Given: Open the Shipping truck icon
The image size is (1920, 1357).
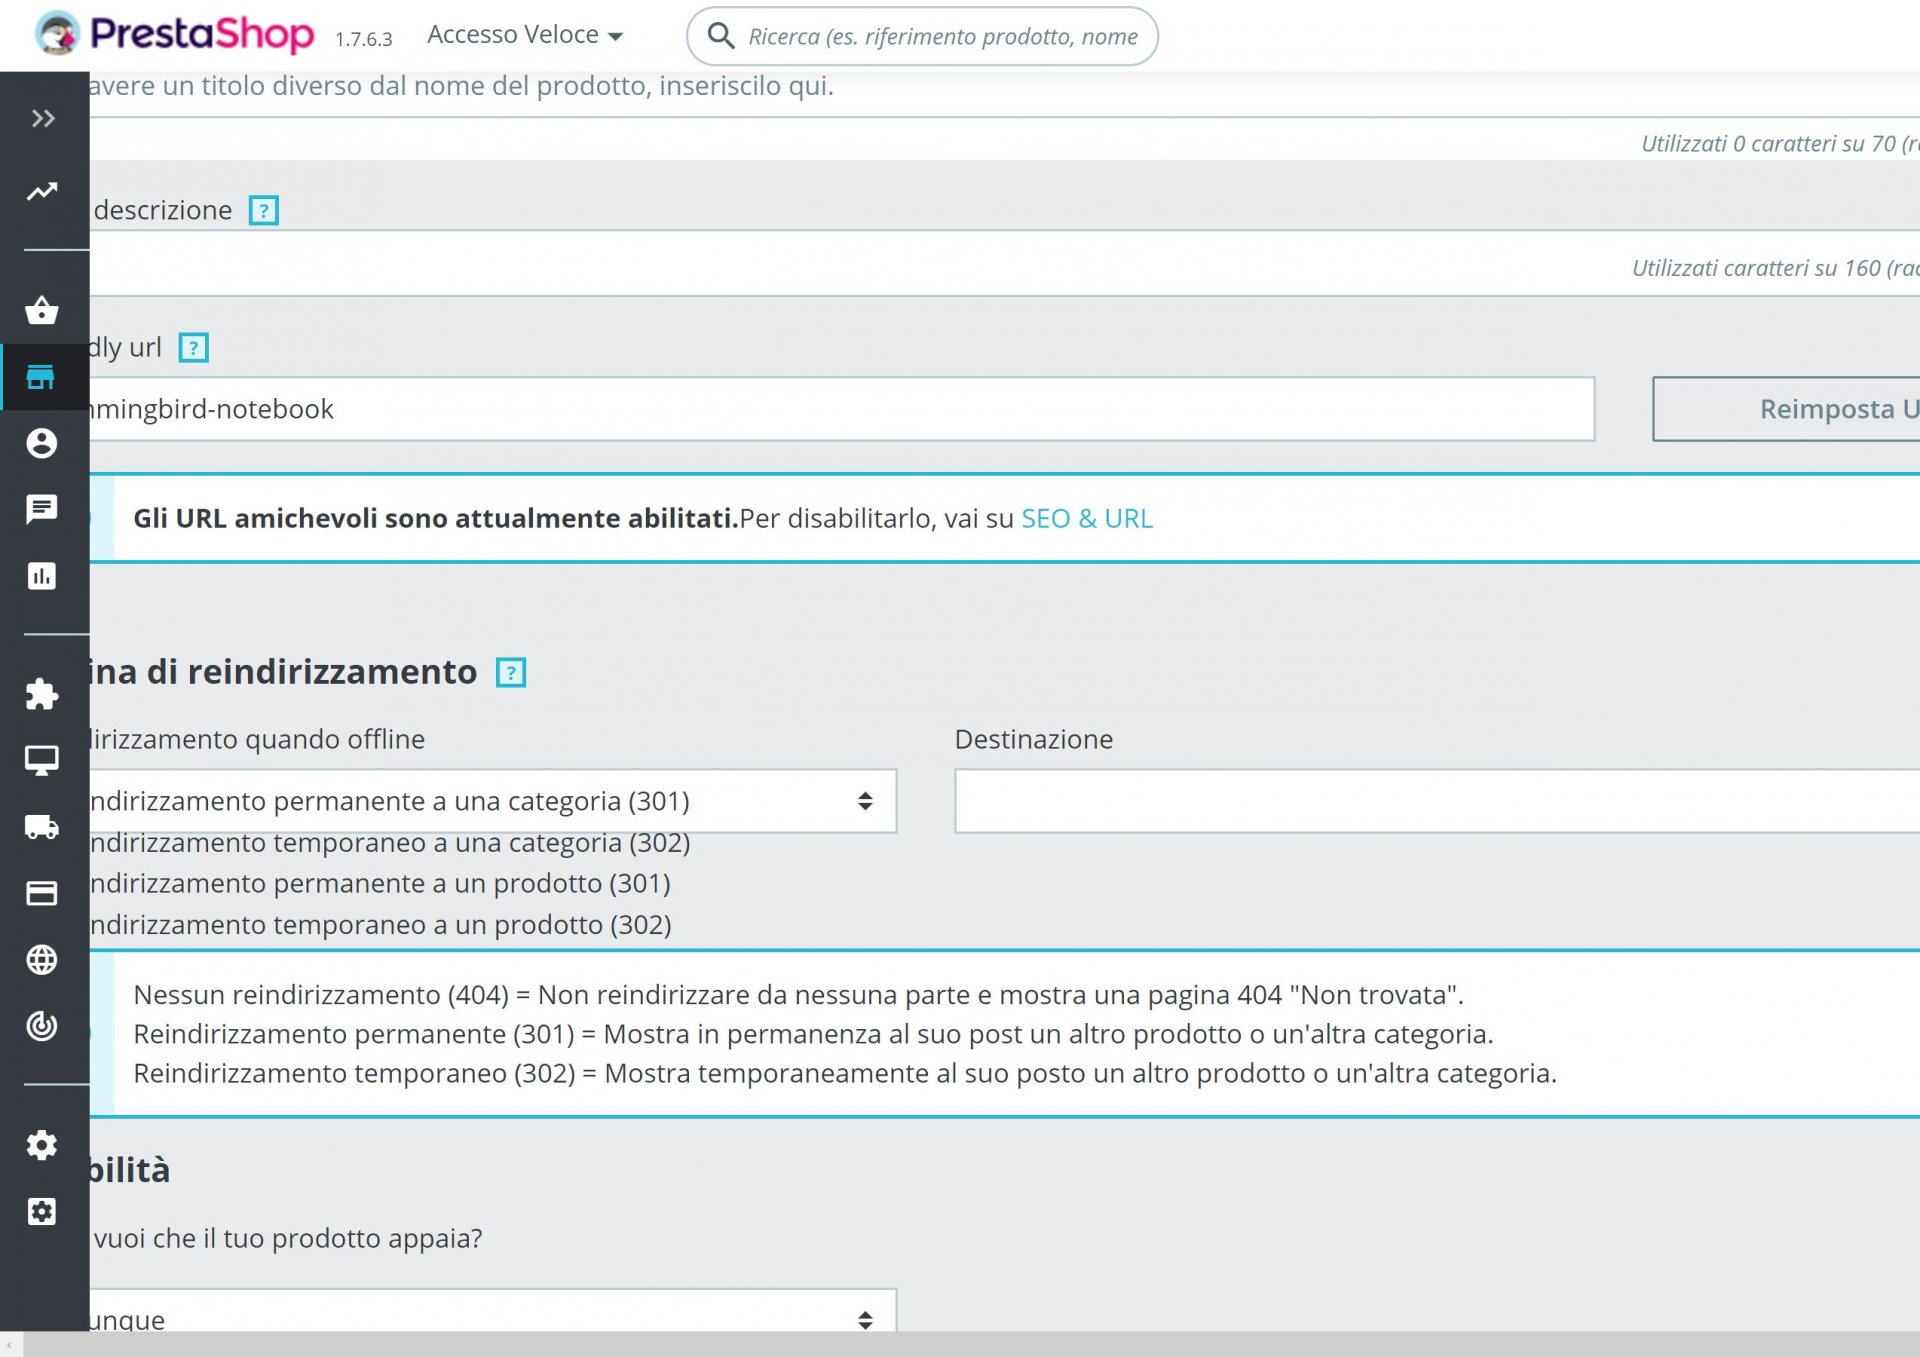Looking at the screenshot, I should pos(42,827).
